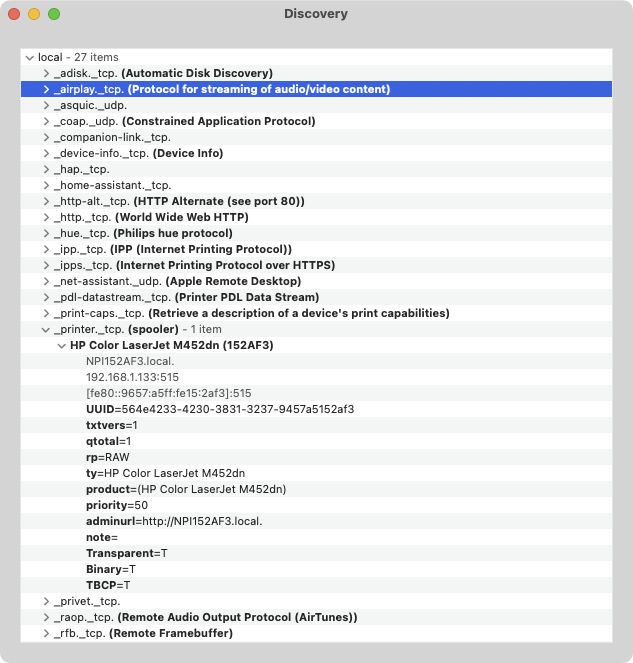Expand the _raop._tcp. chevron
Viewport: 633px width, 663px height.
point(46,617)
